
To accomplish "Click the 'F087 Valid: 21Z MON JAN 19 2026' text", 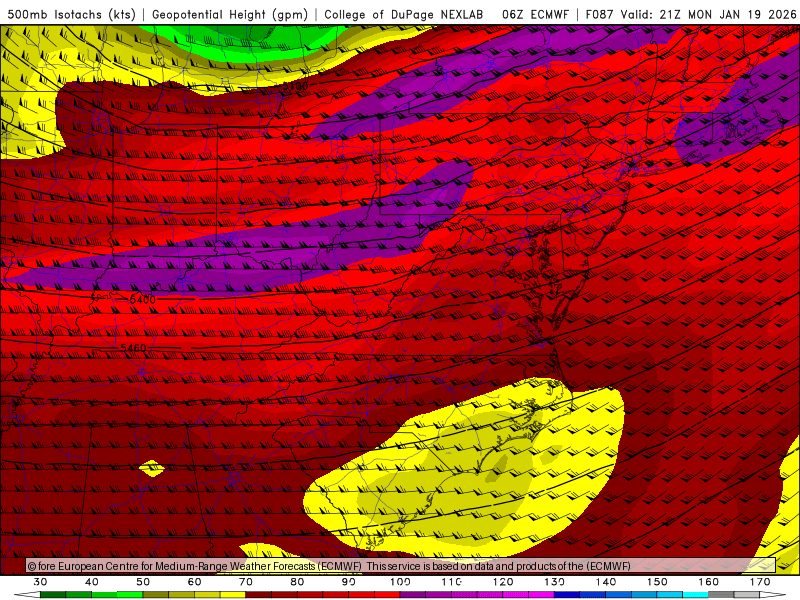I will [x=691, y=14].
